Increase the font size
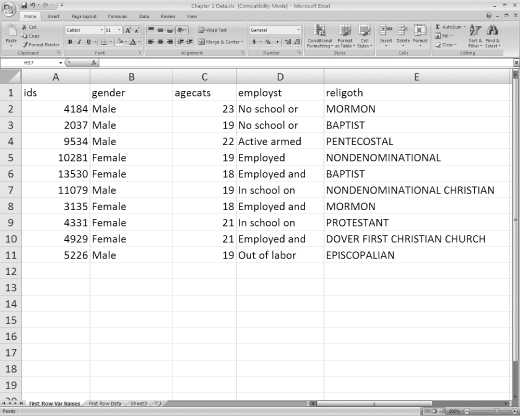520x416 pixels. coord(128,30)
